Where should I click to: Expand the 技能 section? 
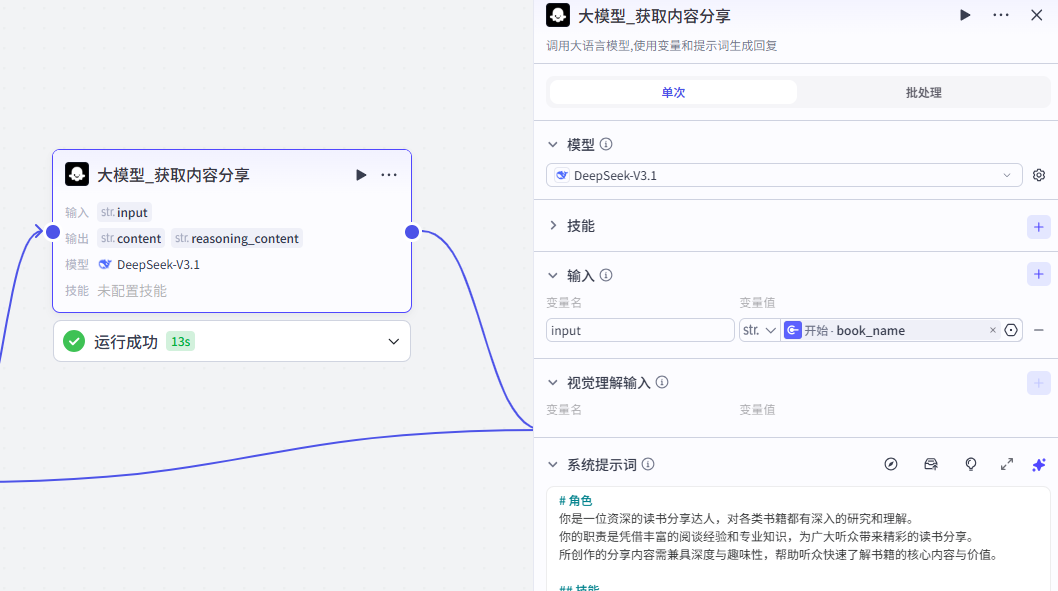click(553, 226)
